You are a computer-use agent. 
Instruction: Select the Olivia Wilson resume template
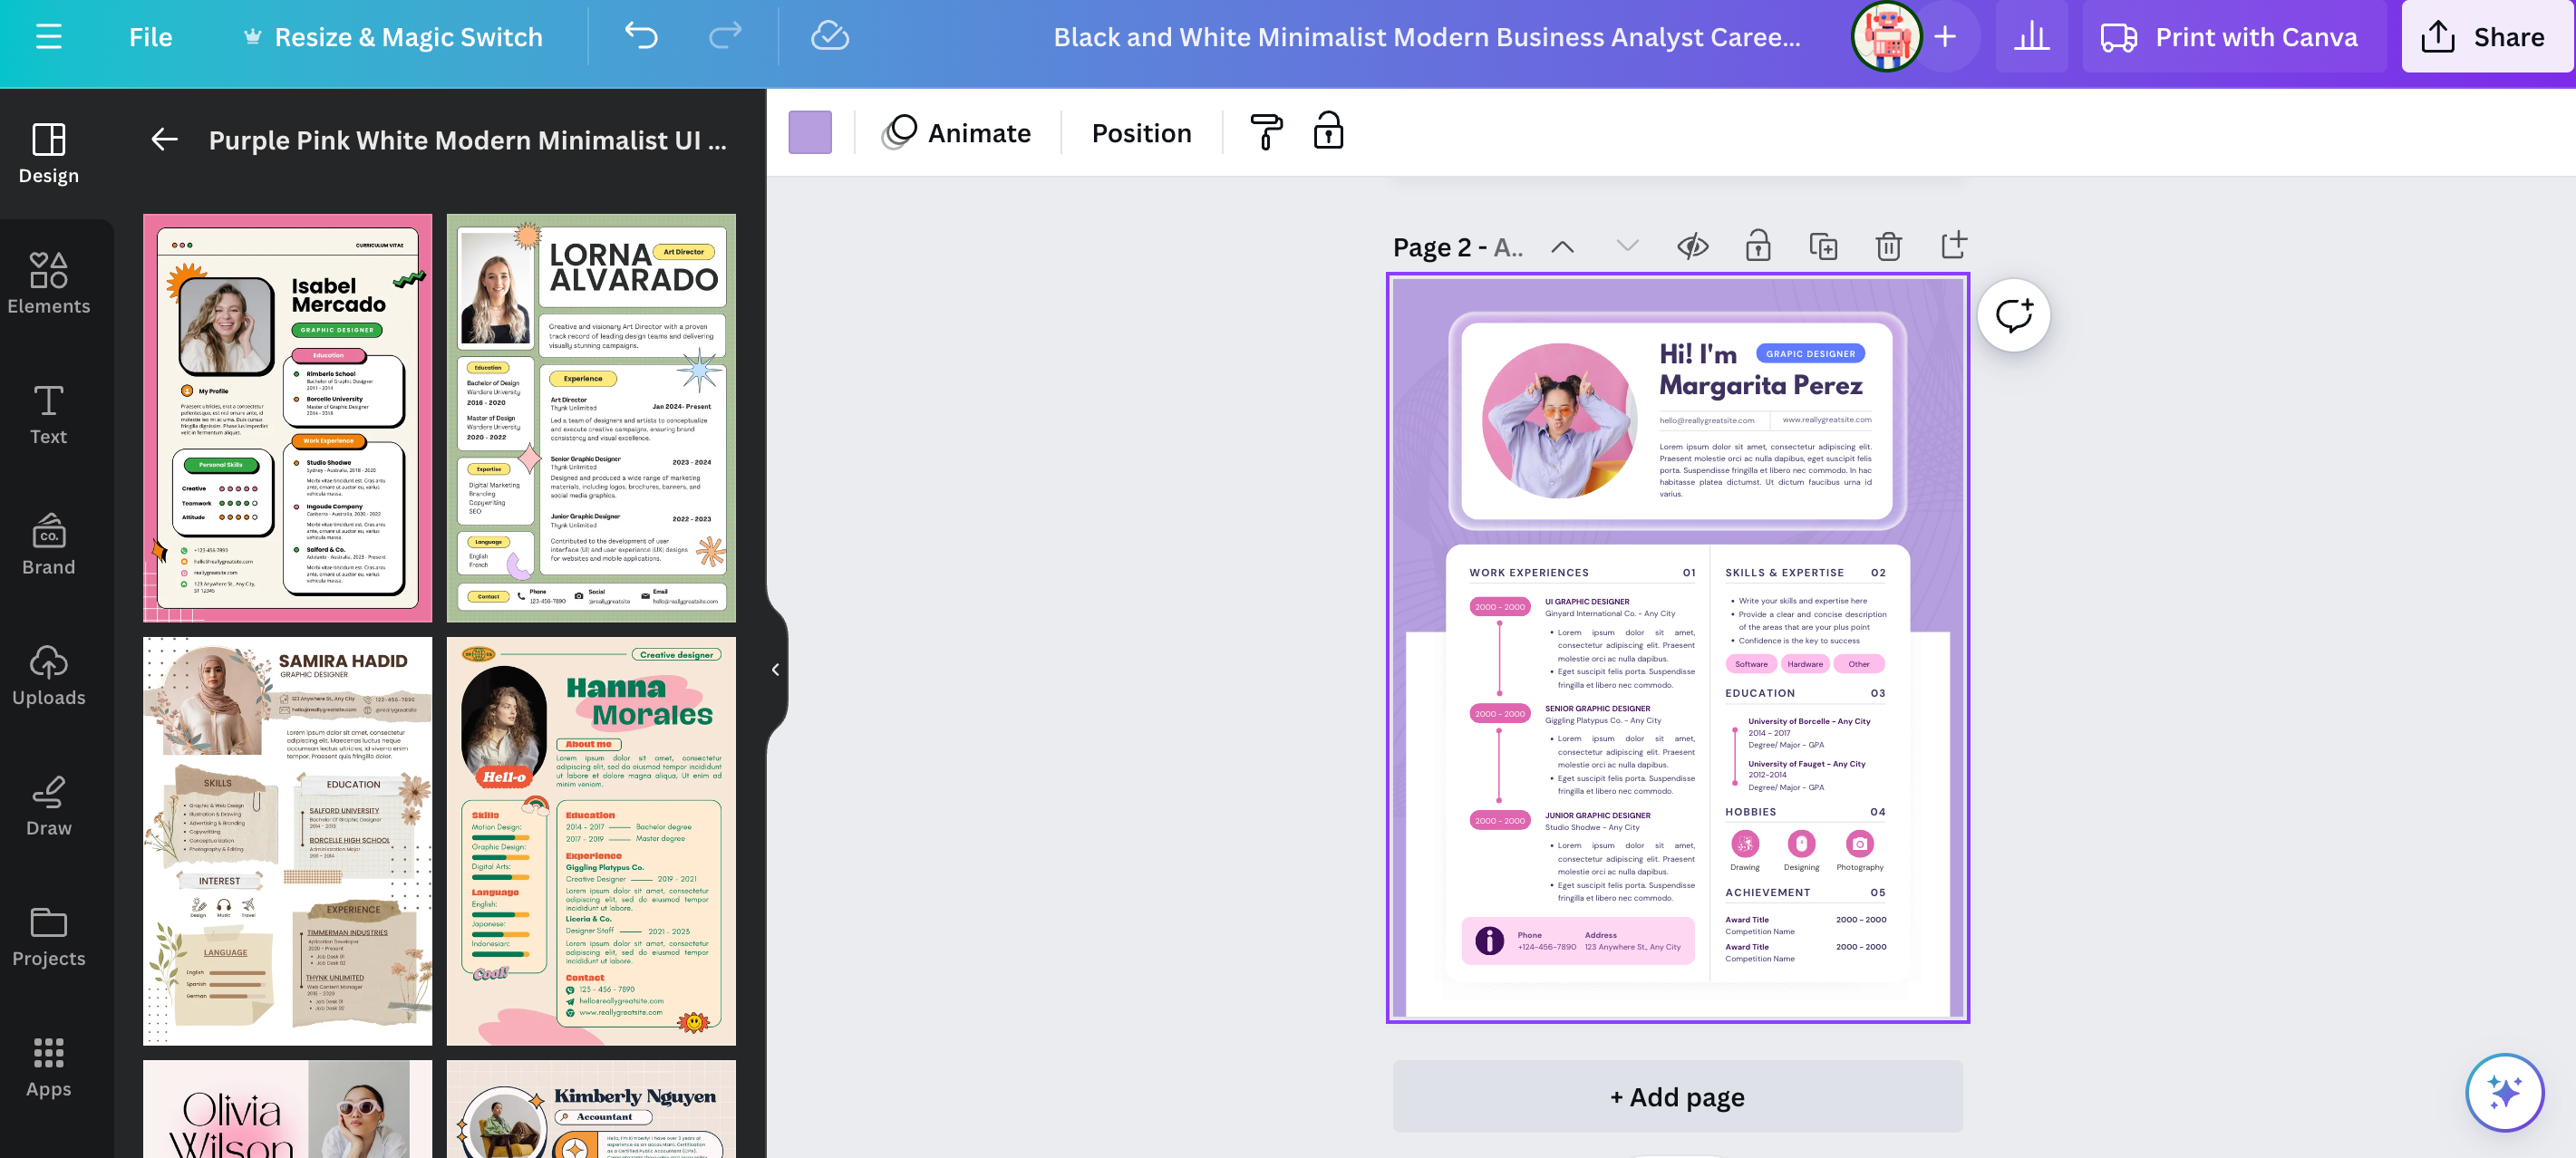[x=288, y=1109]
